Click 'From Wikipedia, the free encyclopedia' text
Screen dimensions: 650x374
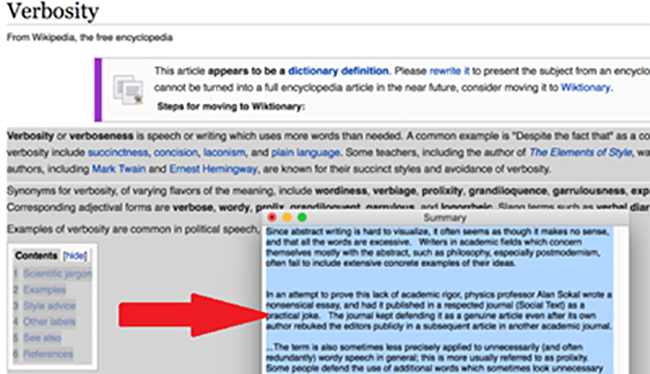tap(90, 38)
